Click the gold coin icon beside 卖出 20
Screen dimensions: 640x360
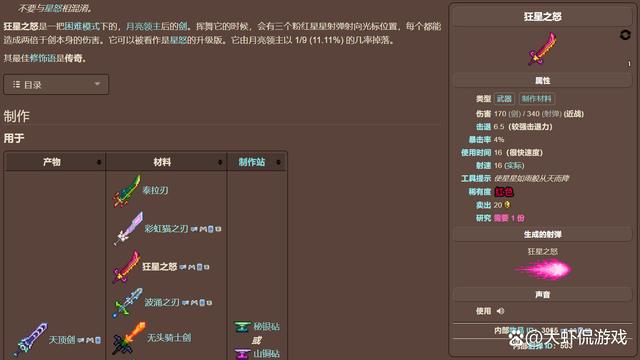pos(507,204)
